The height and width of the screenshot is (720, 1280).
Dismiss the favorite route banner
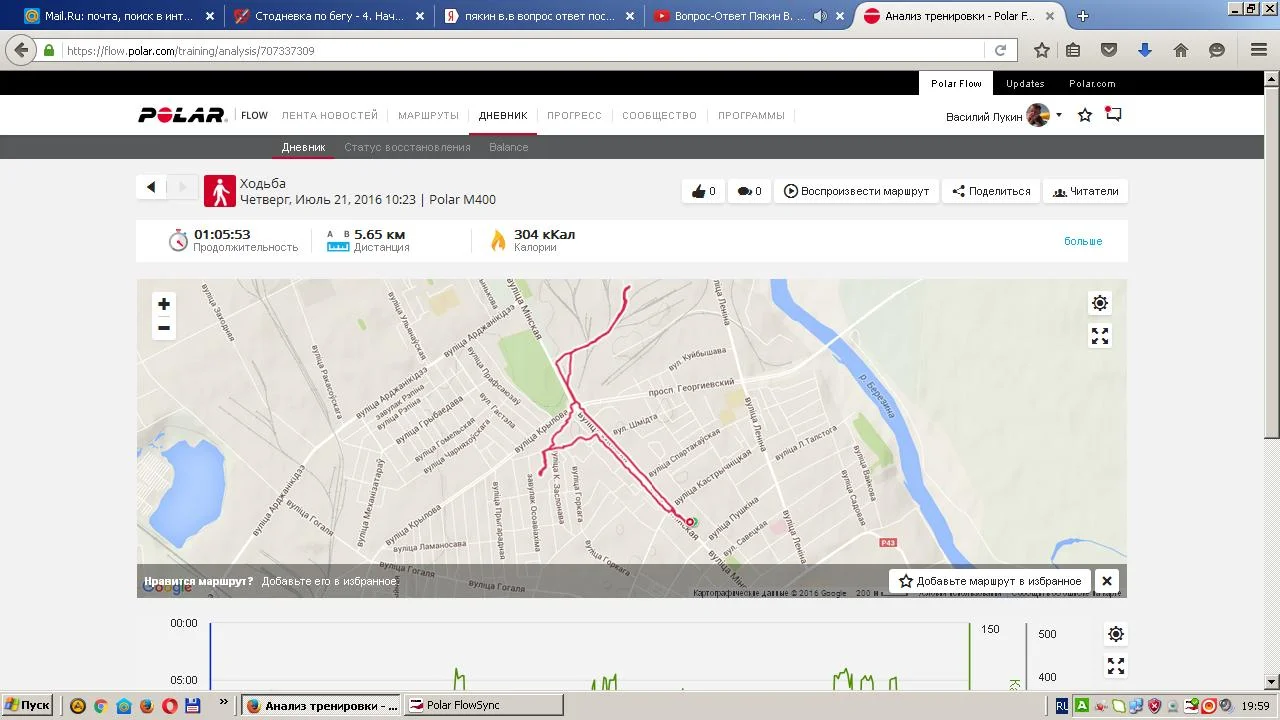pos(1106,581)
